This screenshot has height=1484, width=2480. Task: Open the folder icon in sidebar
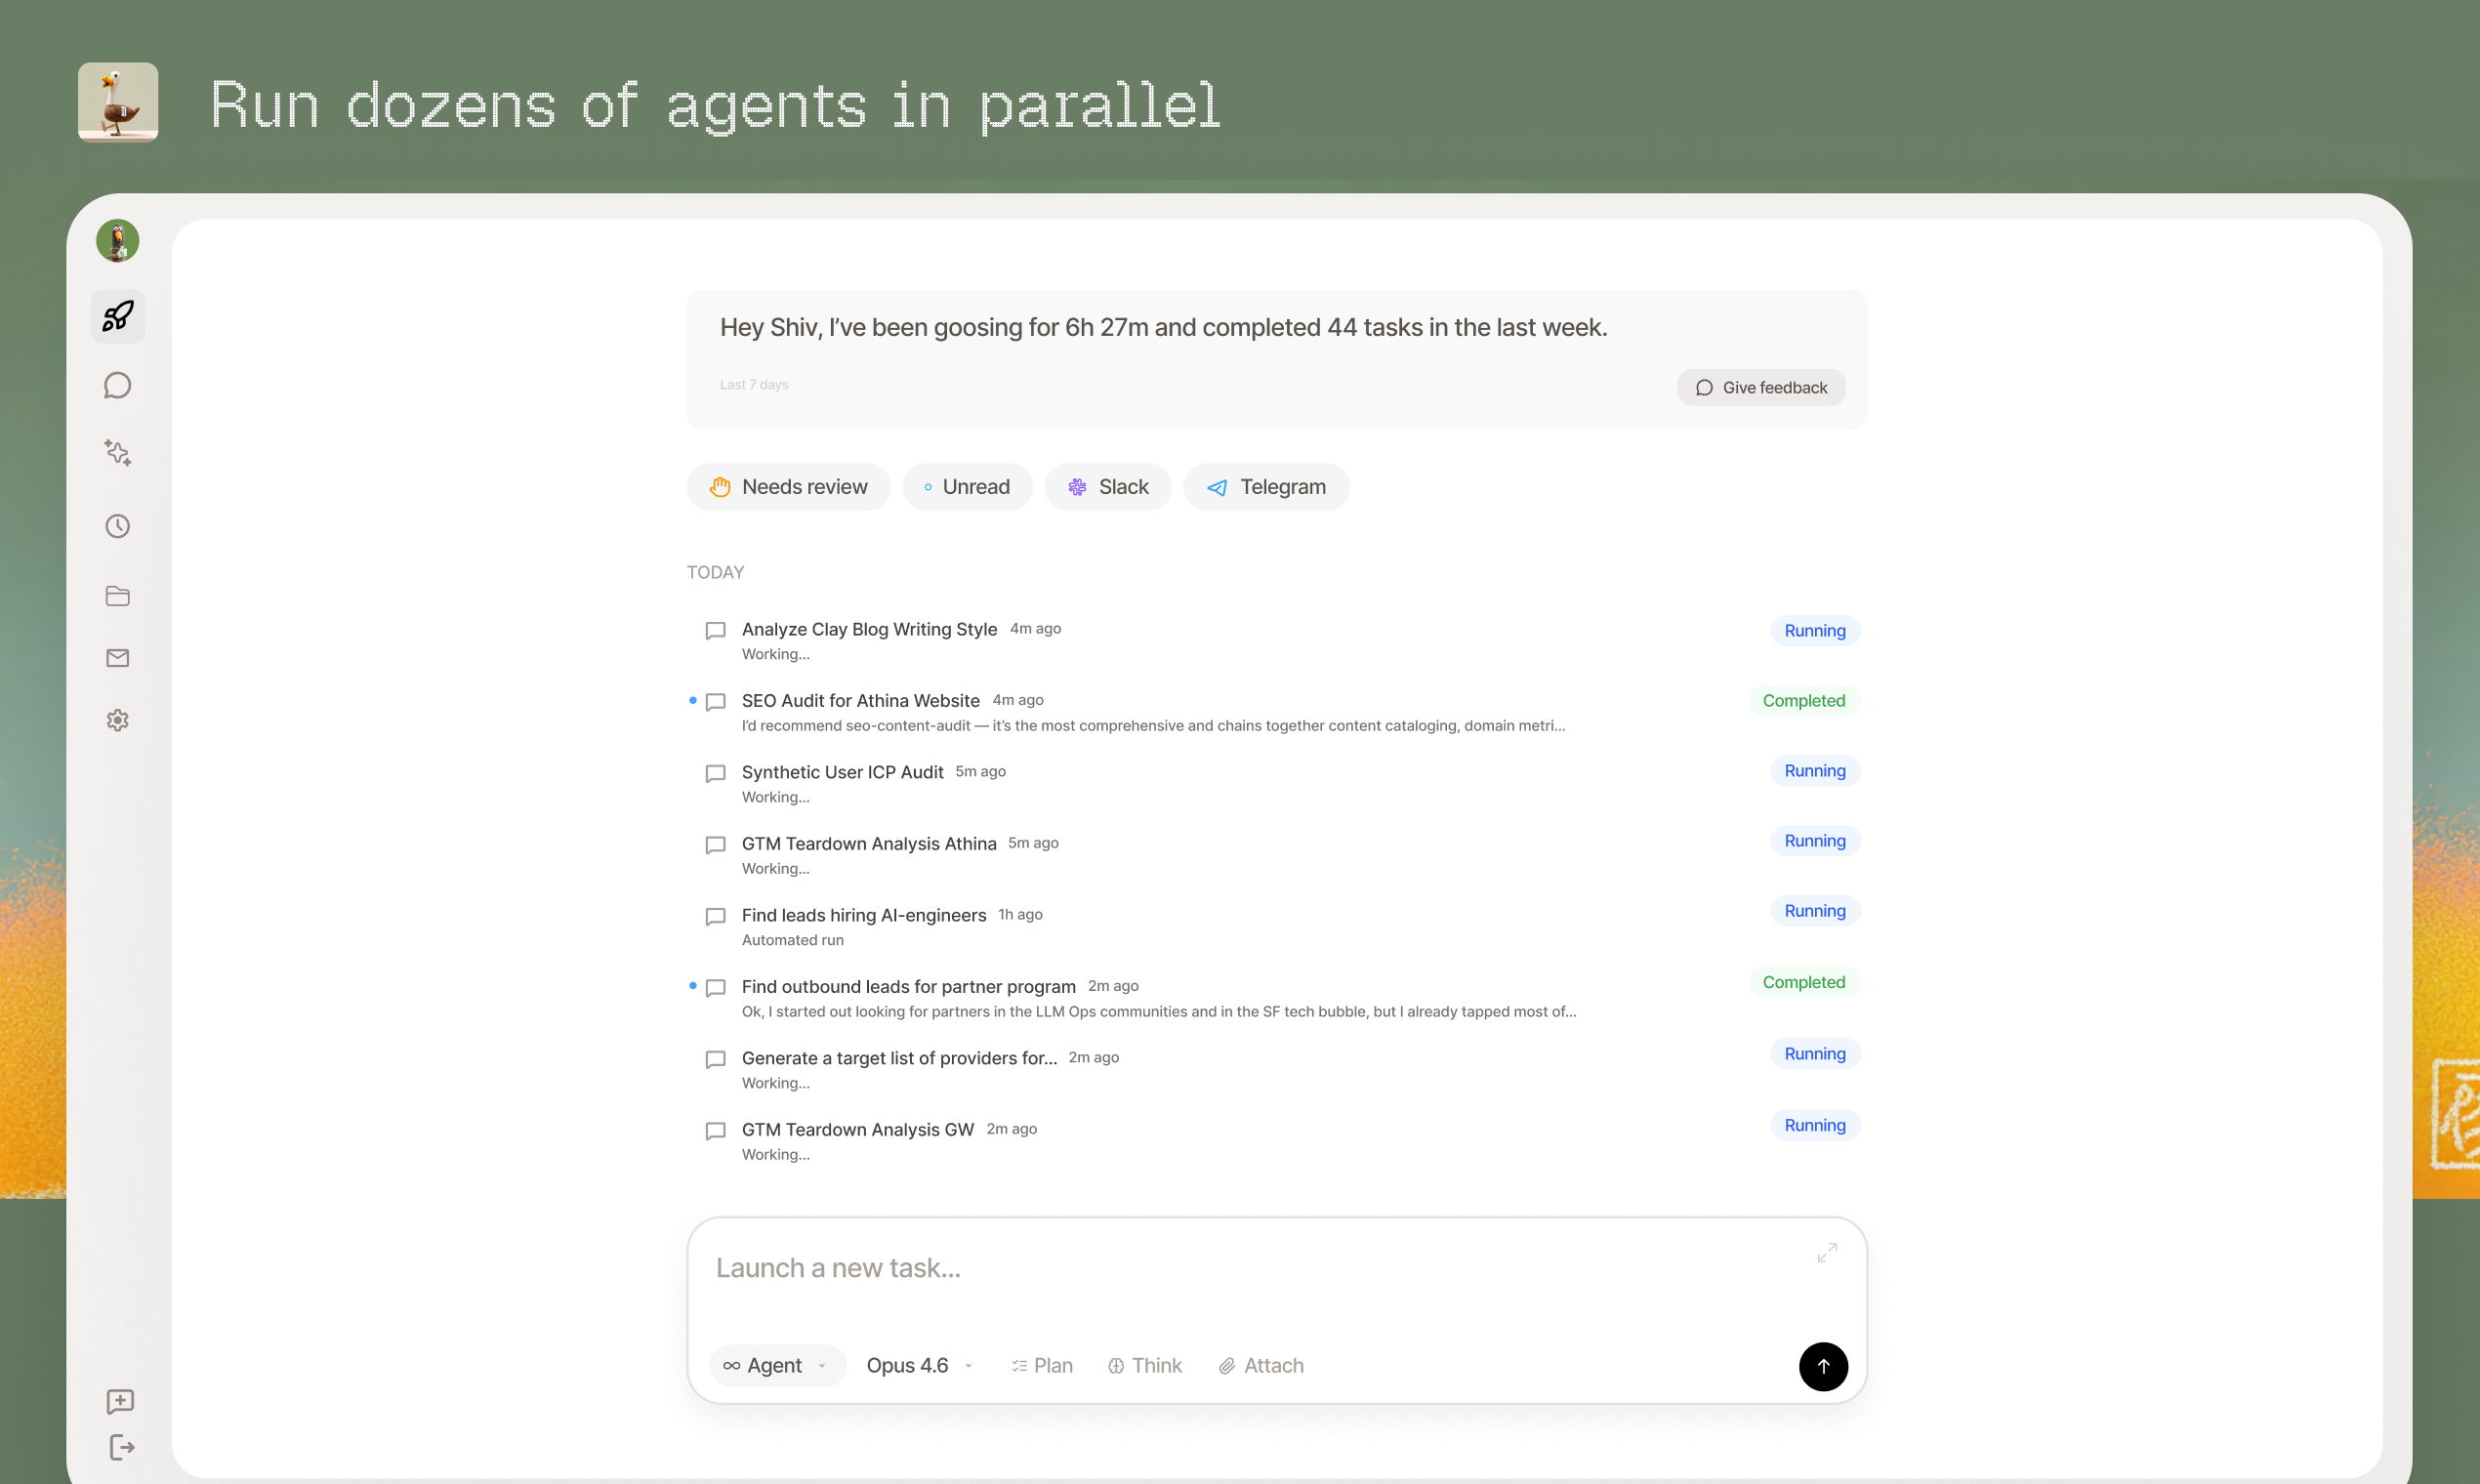(118, 596)
